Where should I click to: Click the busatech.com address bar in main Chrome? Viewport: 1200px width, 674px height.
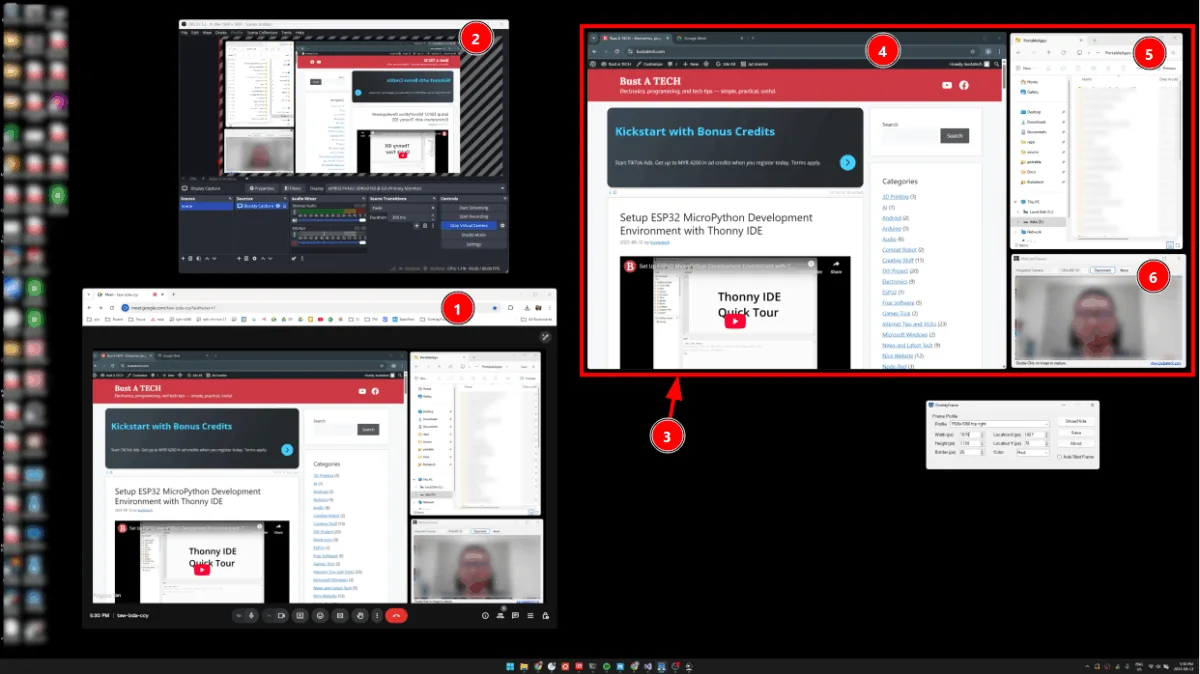[800, 51]
